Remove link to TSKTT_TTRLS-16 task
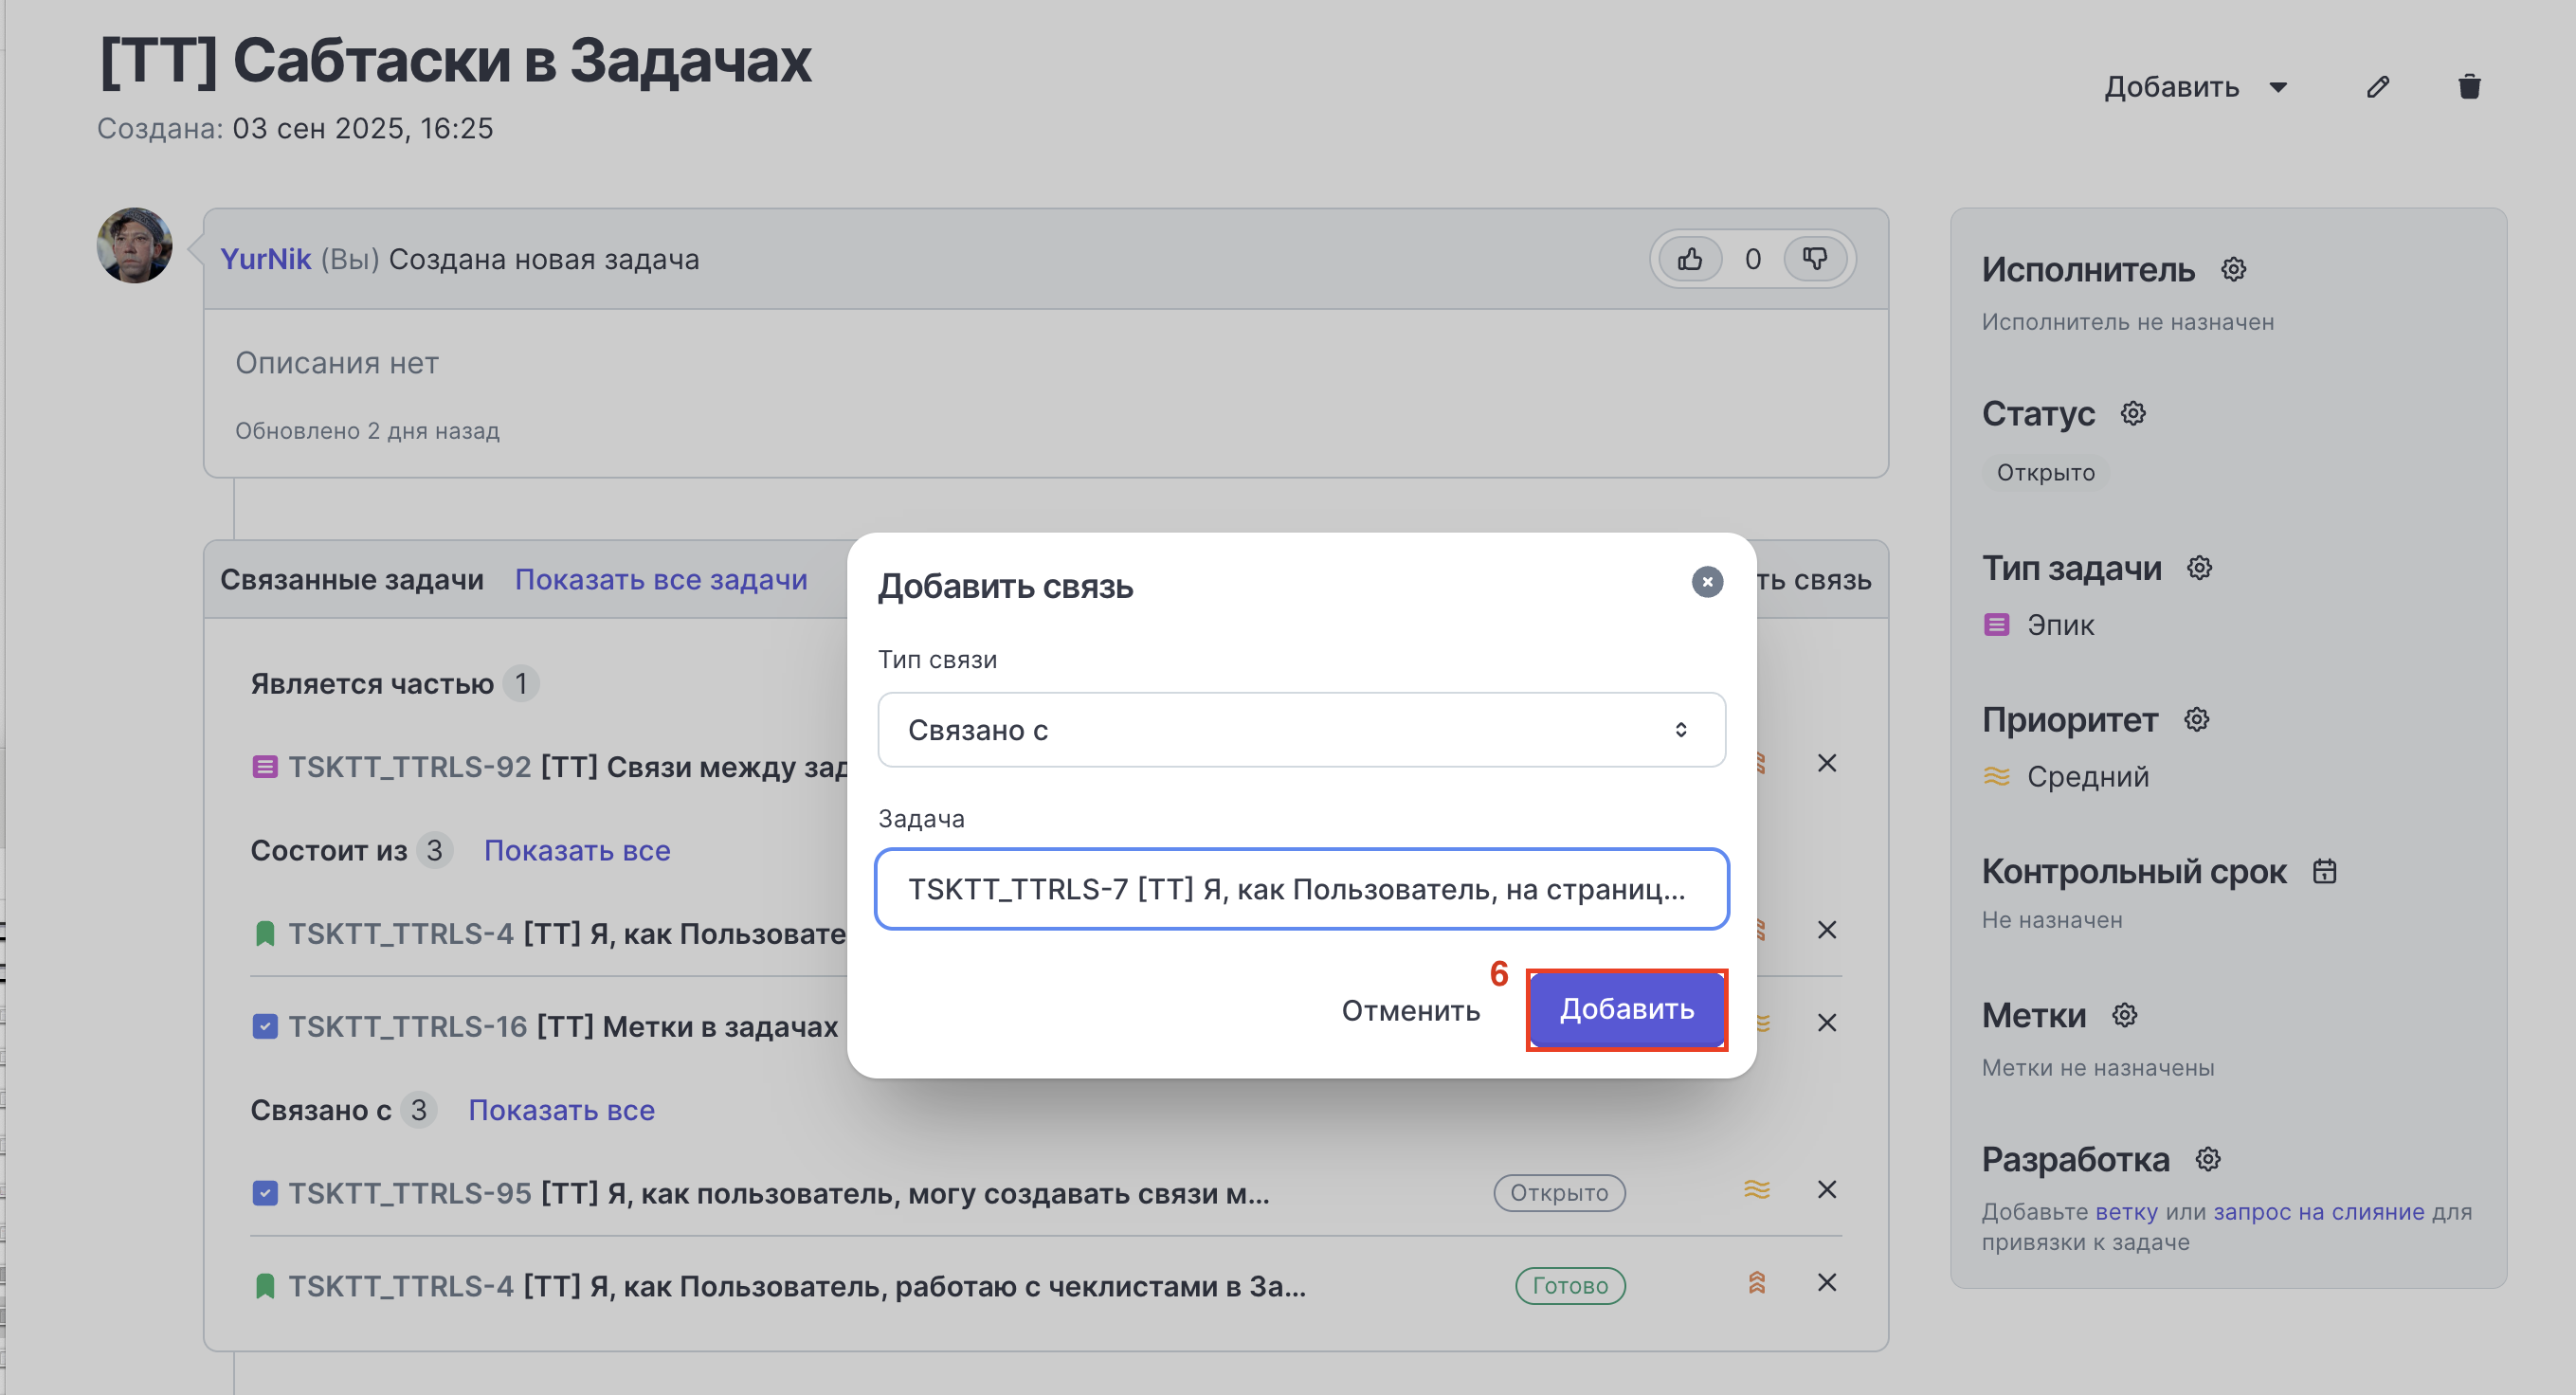 point(1827,1023)
